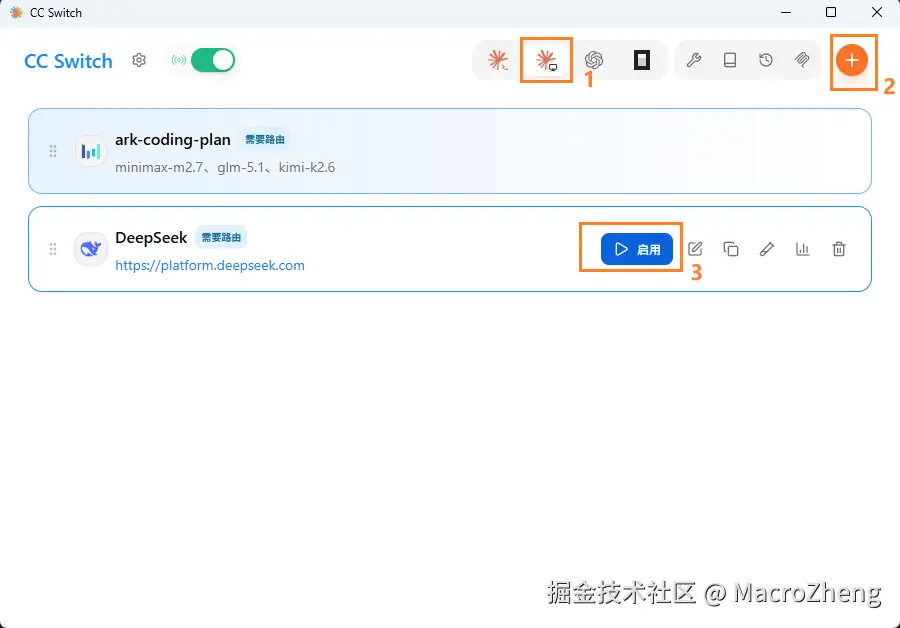This screenshot has width=900, height=628.
Task: Grab the drag handle of ark-coding-plan
Action: (53, 151)
